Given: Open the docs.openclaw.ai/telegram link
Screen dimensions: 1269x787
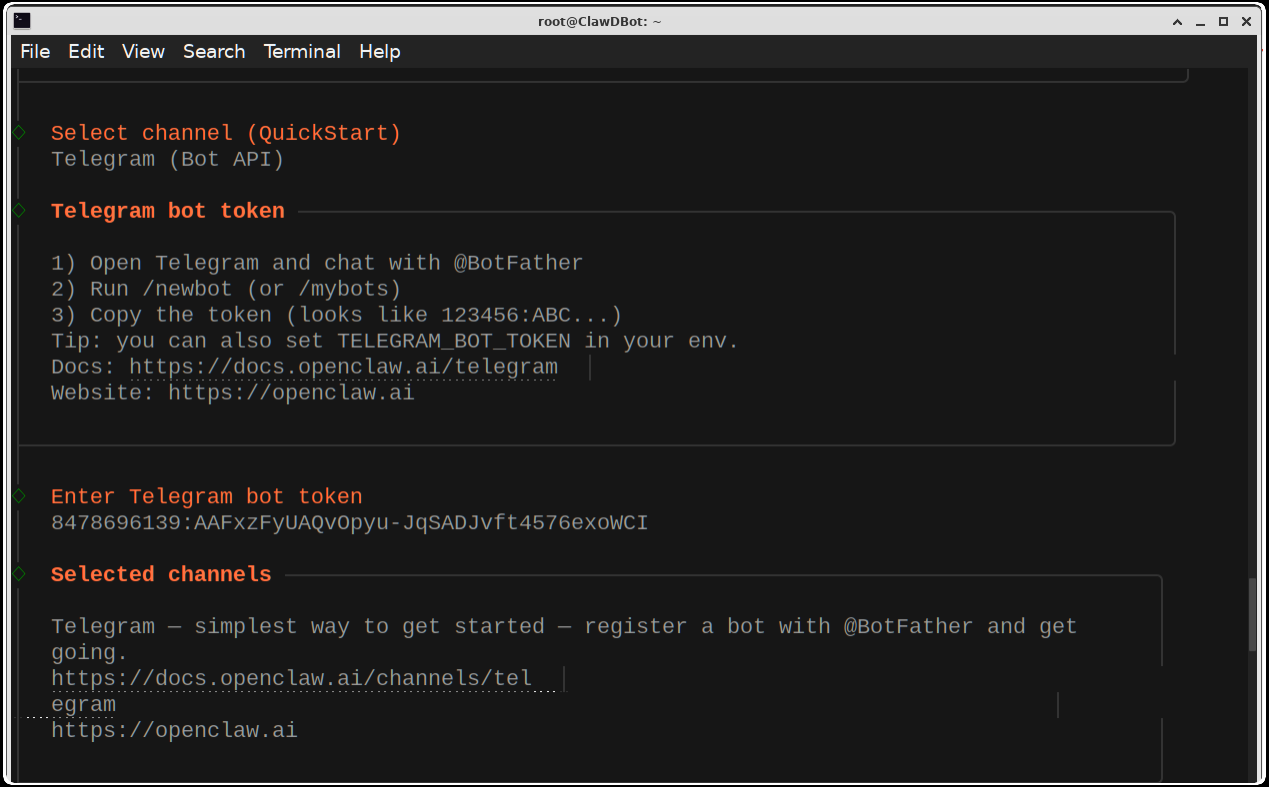Looking at the screenshot, I should [343, 367].
